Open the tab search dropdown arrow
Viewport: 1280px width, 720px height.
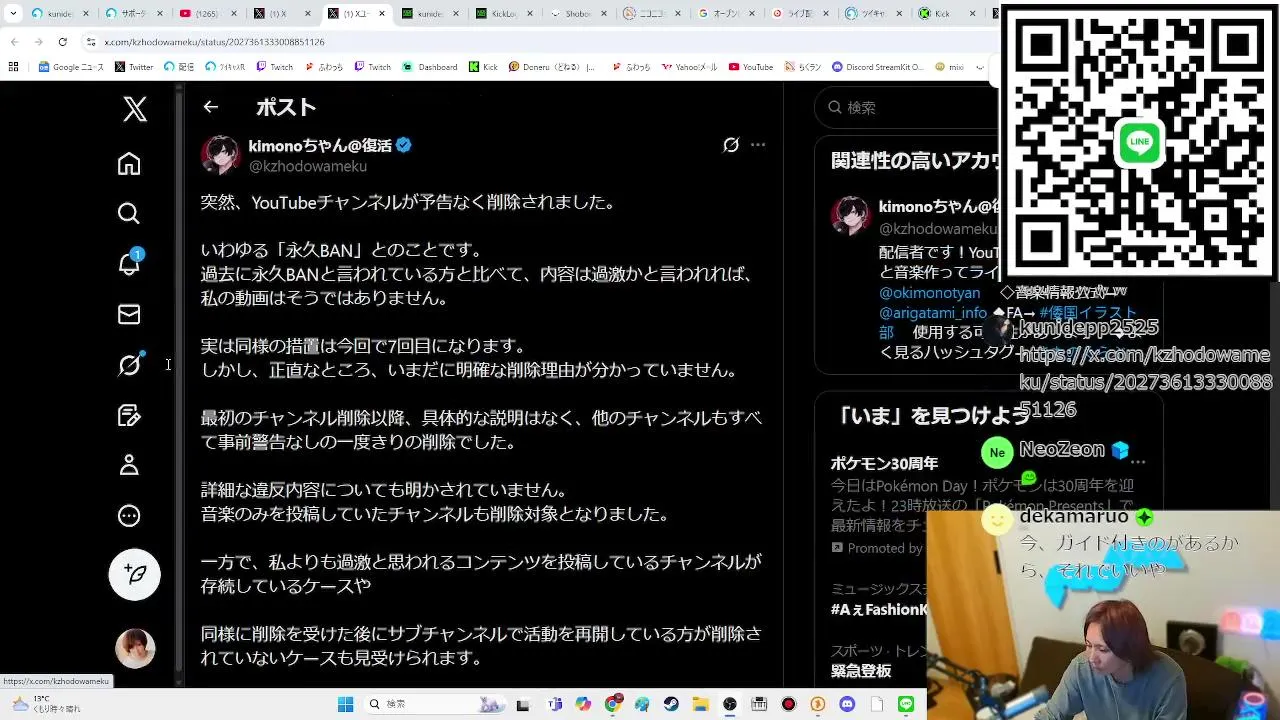point(13,14)
